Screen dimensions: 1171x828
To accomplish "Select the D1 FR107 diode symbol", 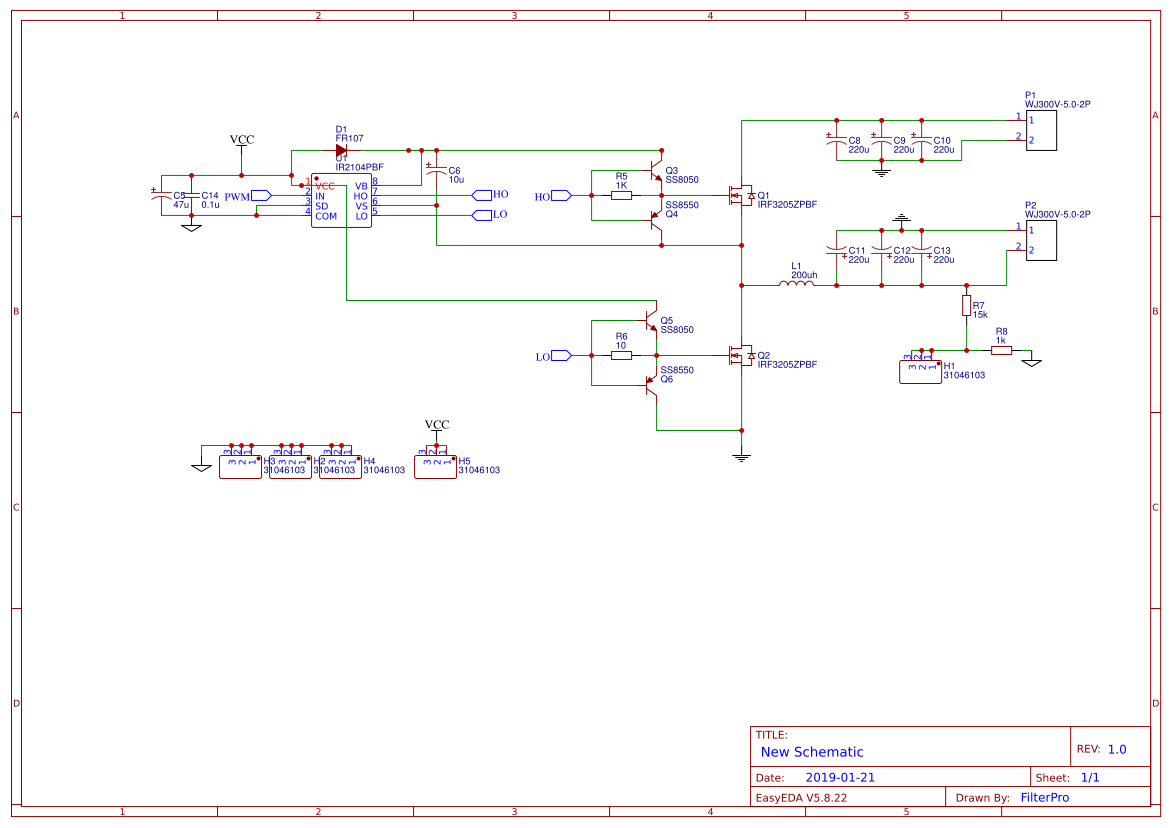I will point(341,150).
